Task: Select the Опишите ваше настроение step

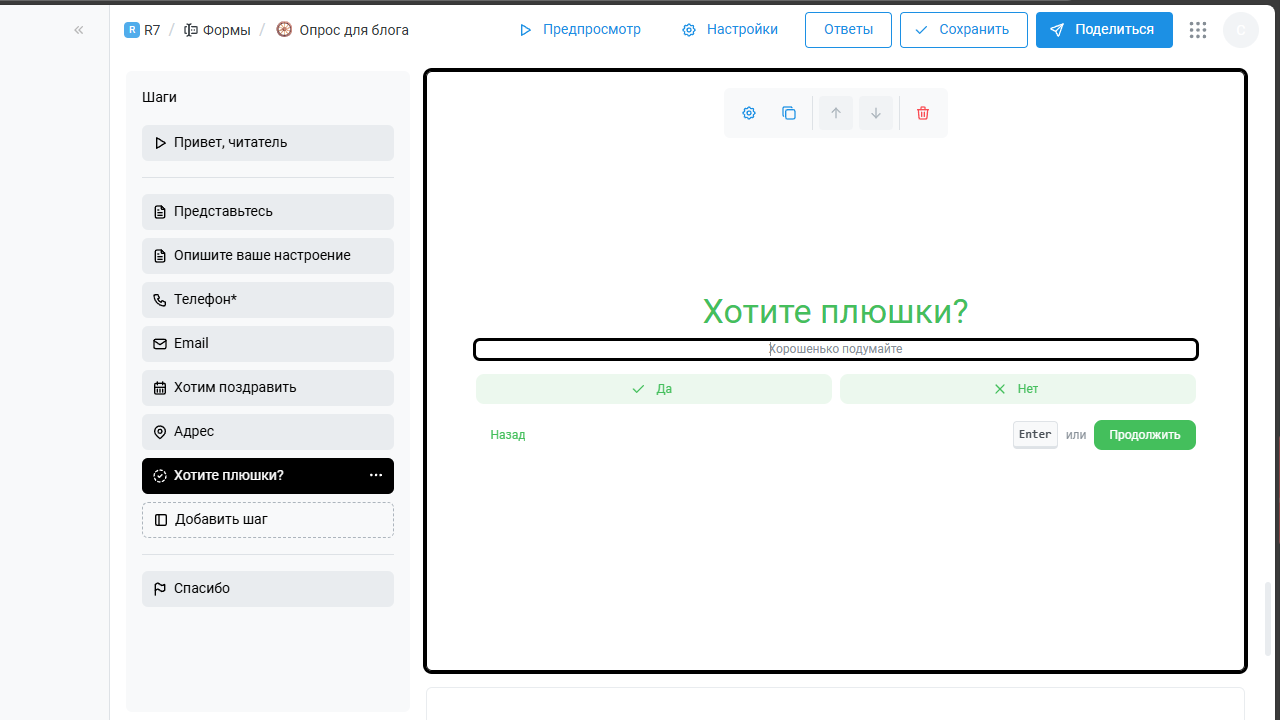Action: [268, 256]
